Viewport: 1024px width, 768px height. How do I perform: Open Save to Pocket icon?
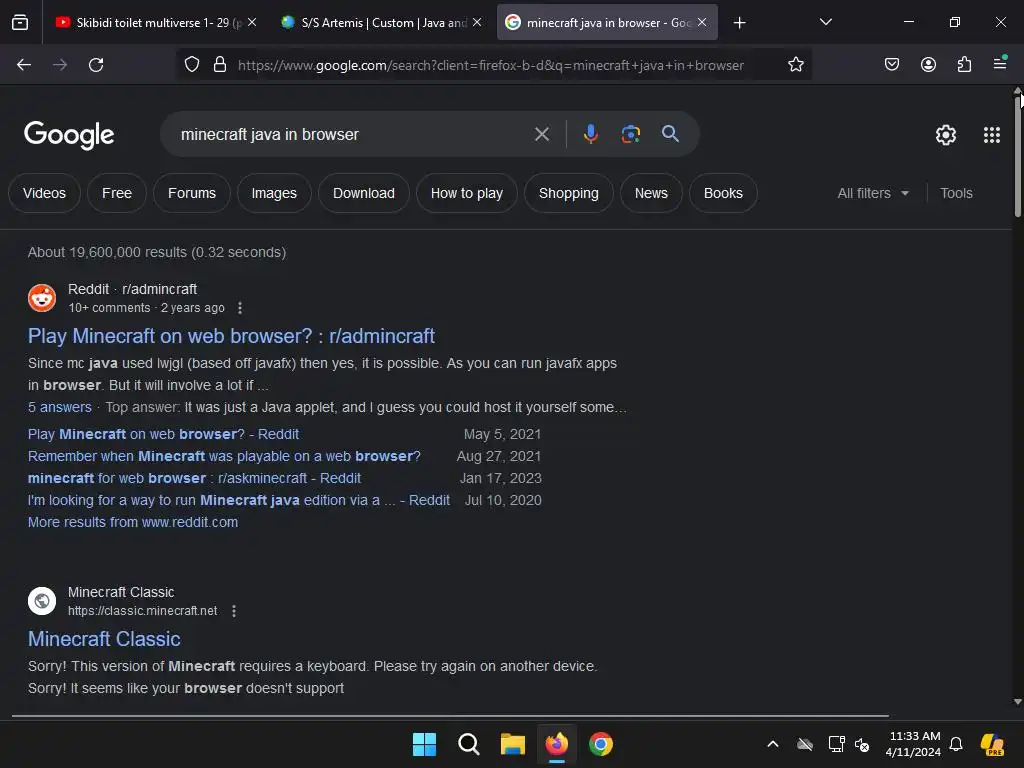[891, 65]
